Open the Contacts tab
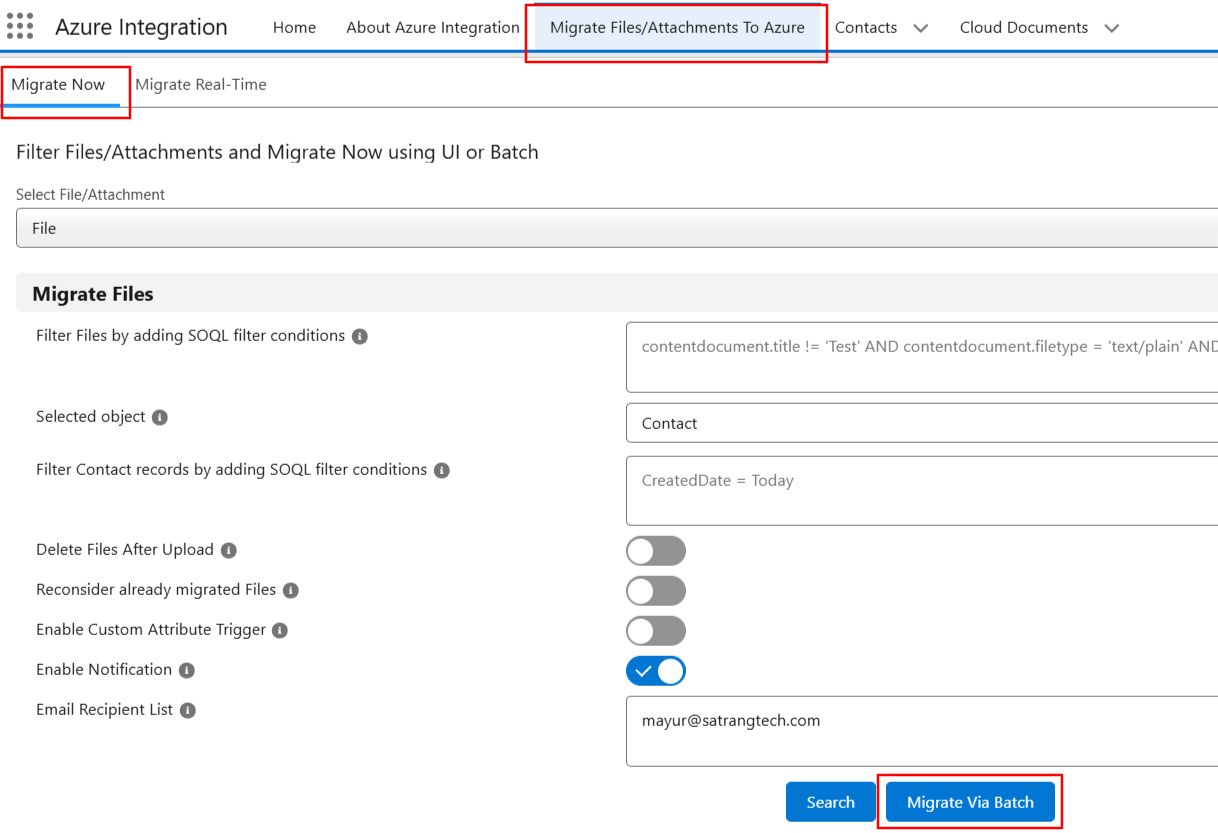Image resolution: width=1218 pixels, height=833 pixels. pyautogui.click(x=866, y=28)
